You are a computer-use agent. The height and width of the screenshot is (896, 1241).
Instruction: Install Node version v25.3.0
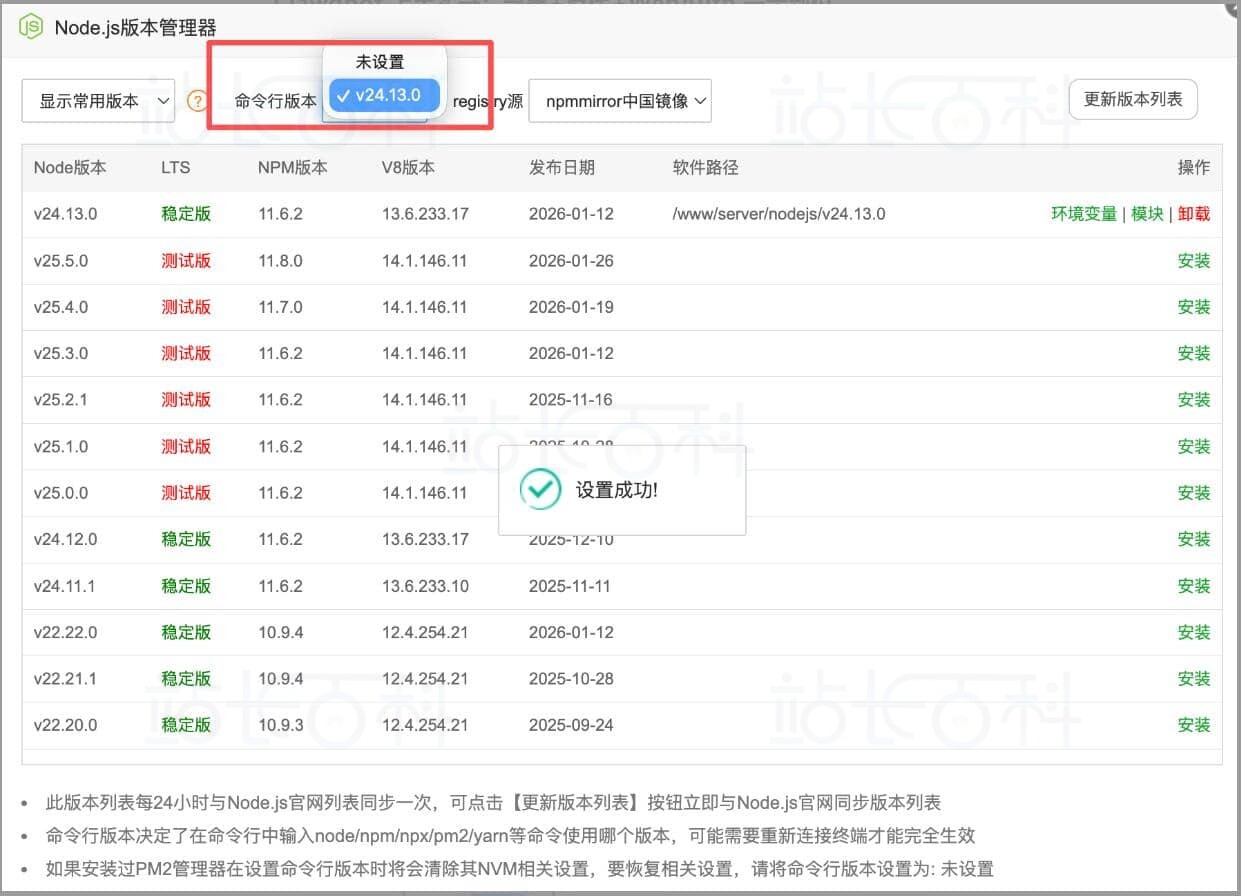(x=1194, y=353)
